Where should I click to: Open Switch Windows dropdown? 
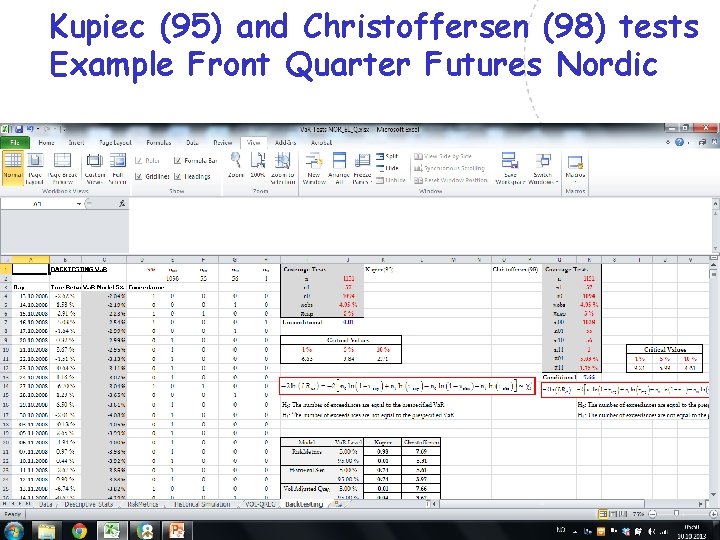[543, 168]
